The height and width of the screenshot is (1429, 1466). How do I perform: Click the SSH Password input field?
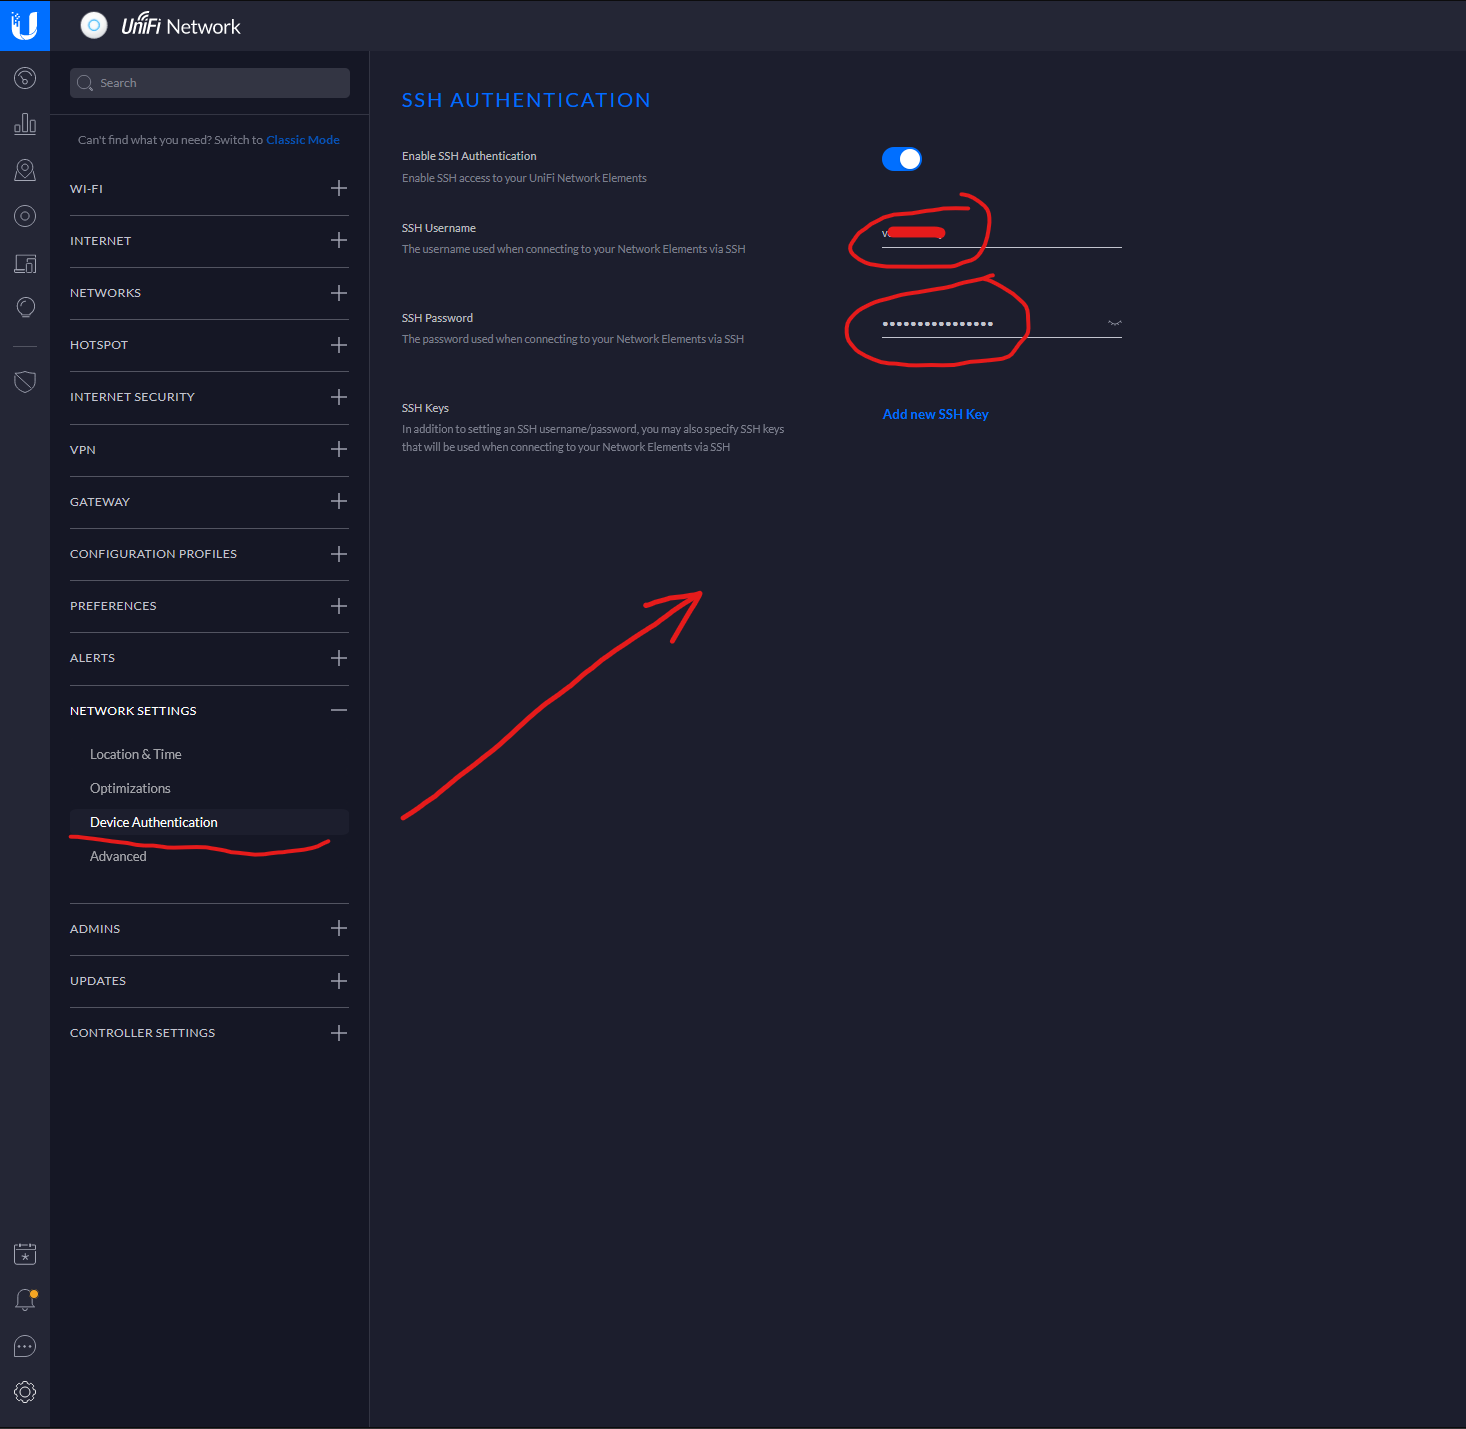coord(990,323)
